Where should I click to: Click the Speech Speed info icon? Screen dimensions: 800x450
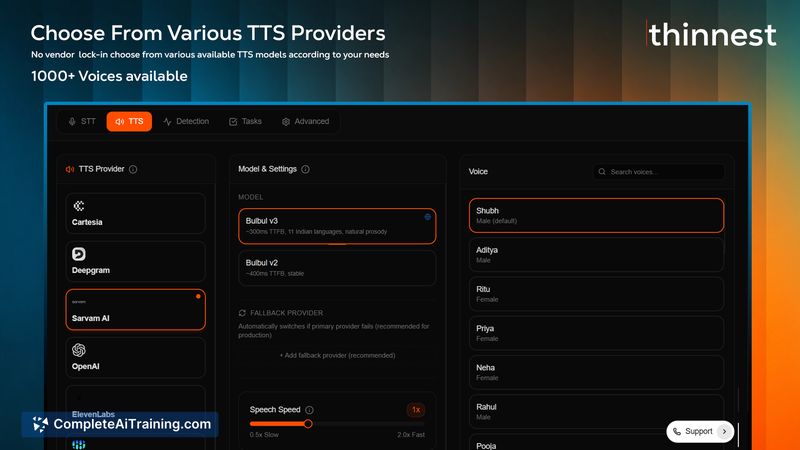point(309,410)
